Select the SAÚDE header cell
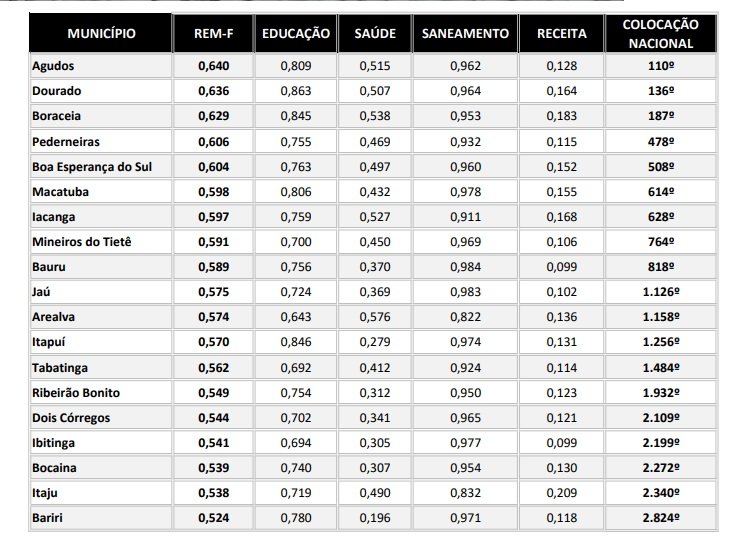733x538 pixels. [375, 34]
